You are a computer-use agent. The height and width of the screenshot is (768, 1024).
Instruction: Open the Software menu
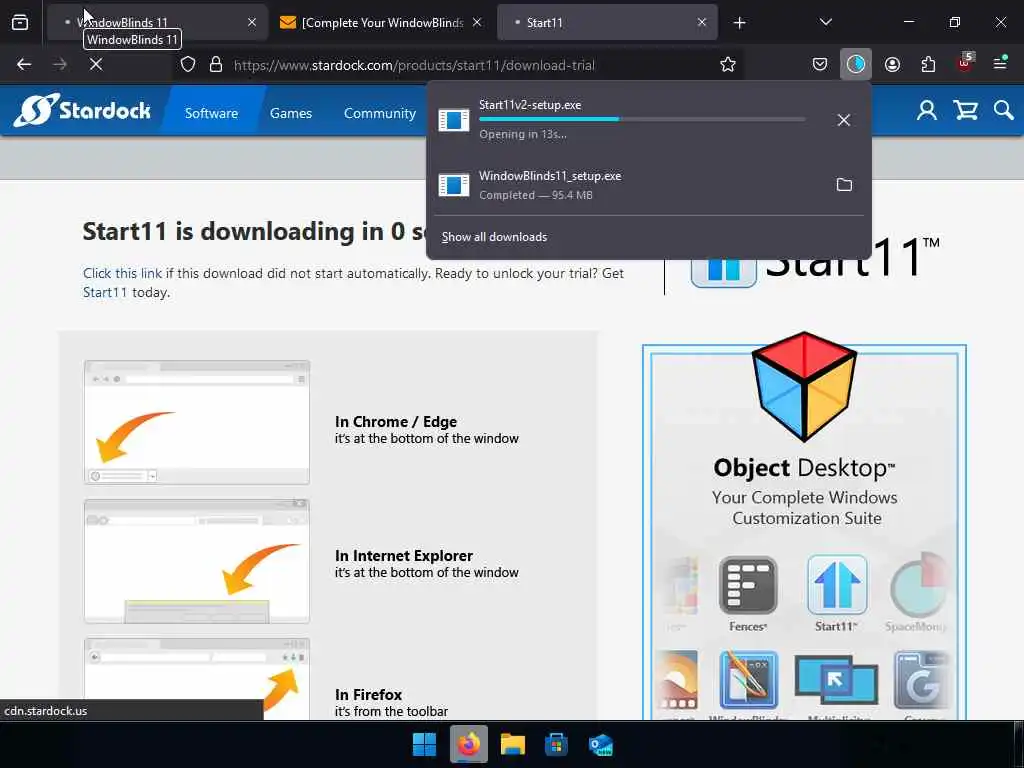coord(211,113)
